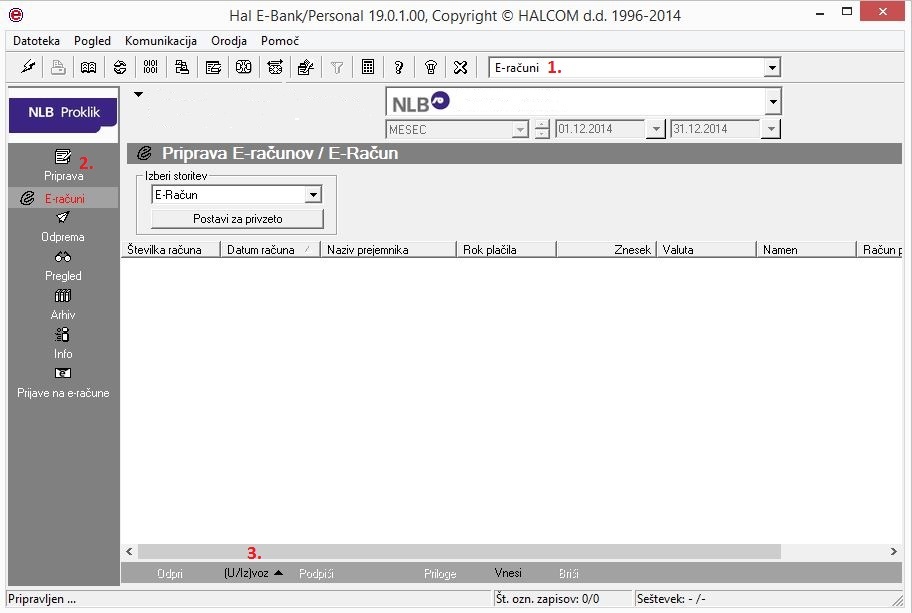Screen dimensions: 912x613
Task: Click the horizontal scrollbar thumb
Action: pos(459,551)
